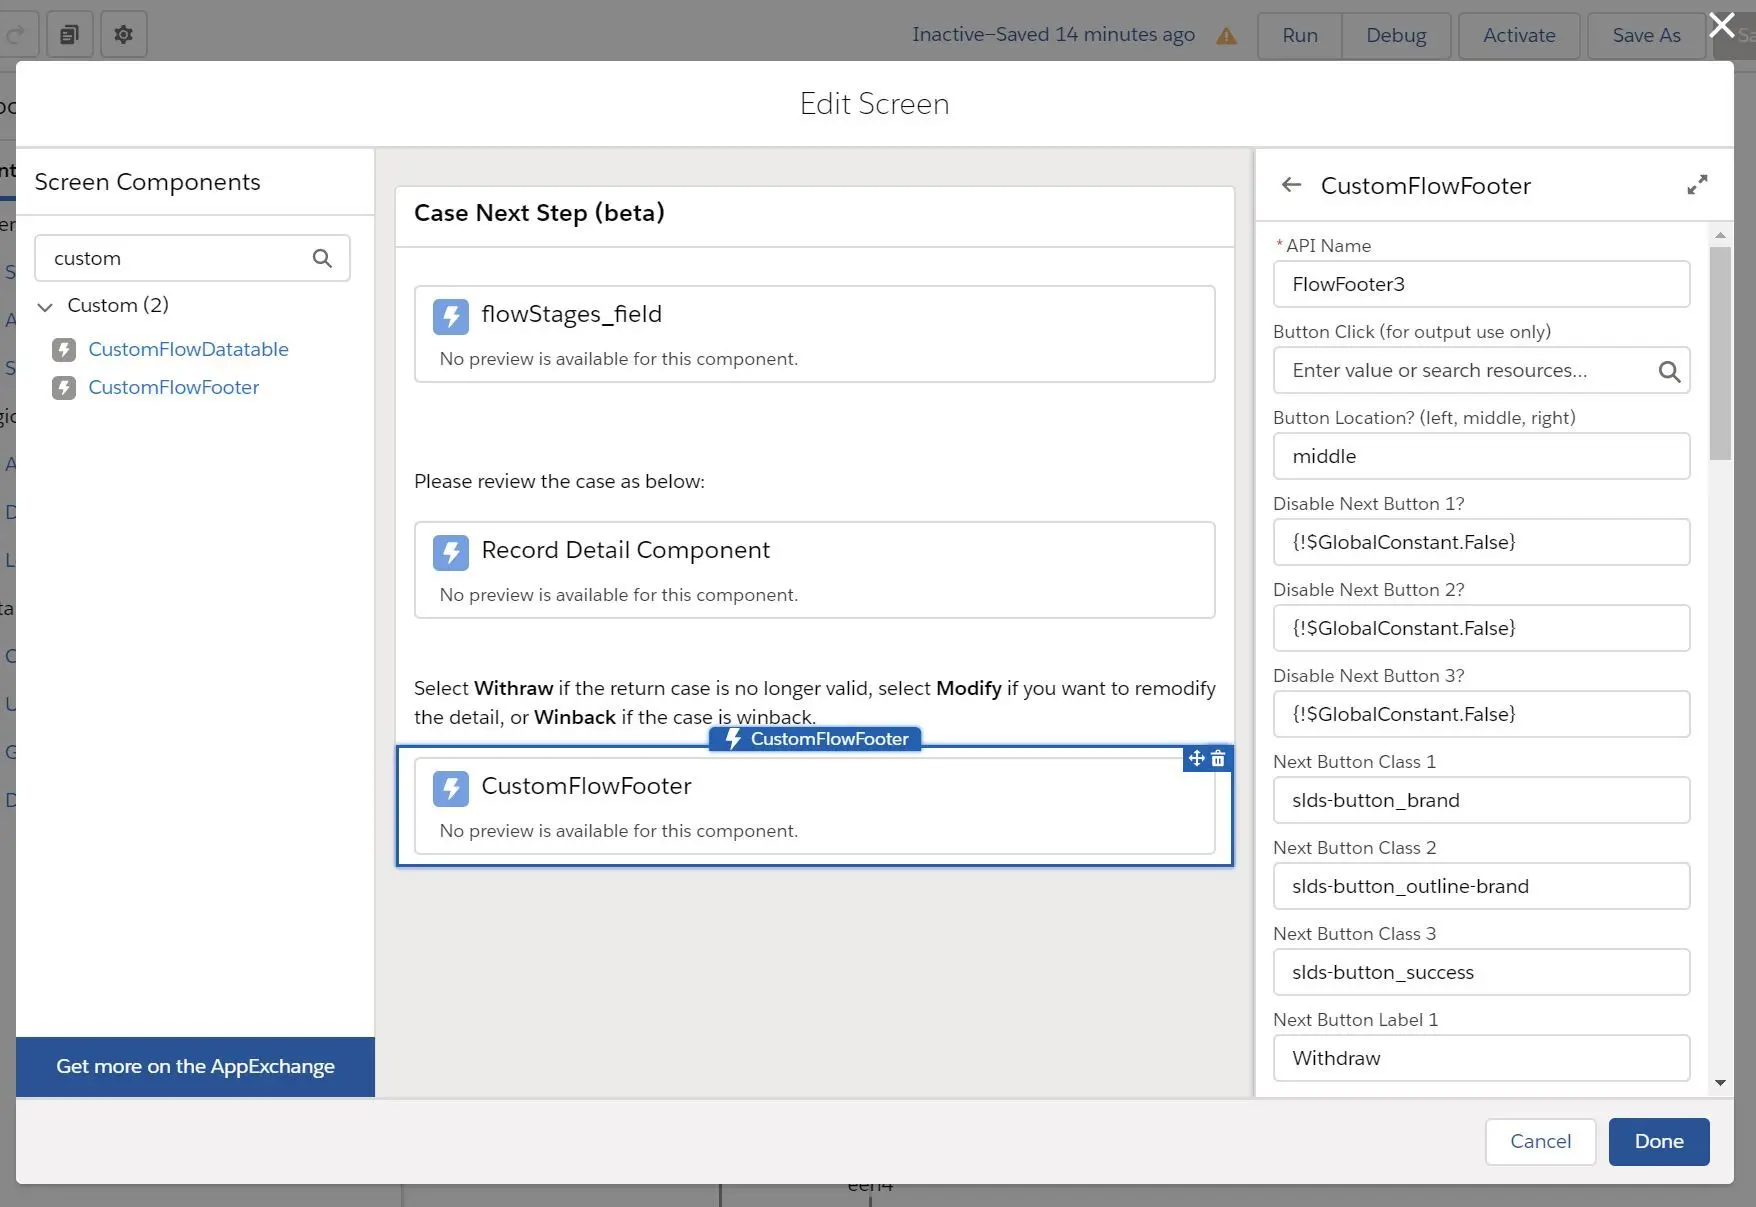Click the redo arrow icon in top toolbar
Image resolution: width=1756 pixels, height=1207 pixels.
pos(15,35)
